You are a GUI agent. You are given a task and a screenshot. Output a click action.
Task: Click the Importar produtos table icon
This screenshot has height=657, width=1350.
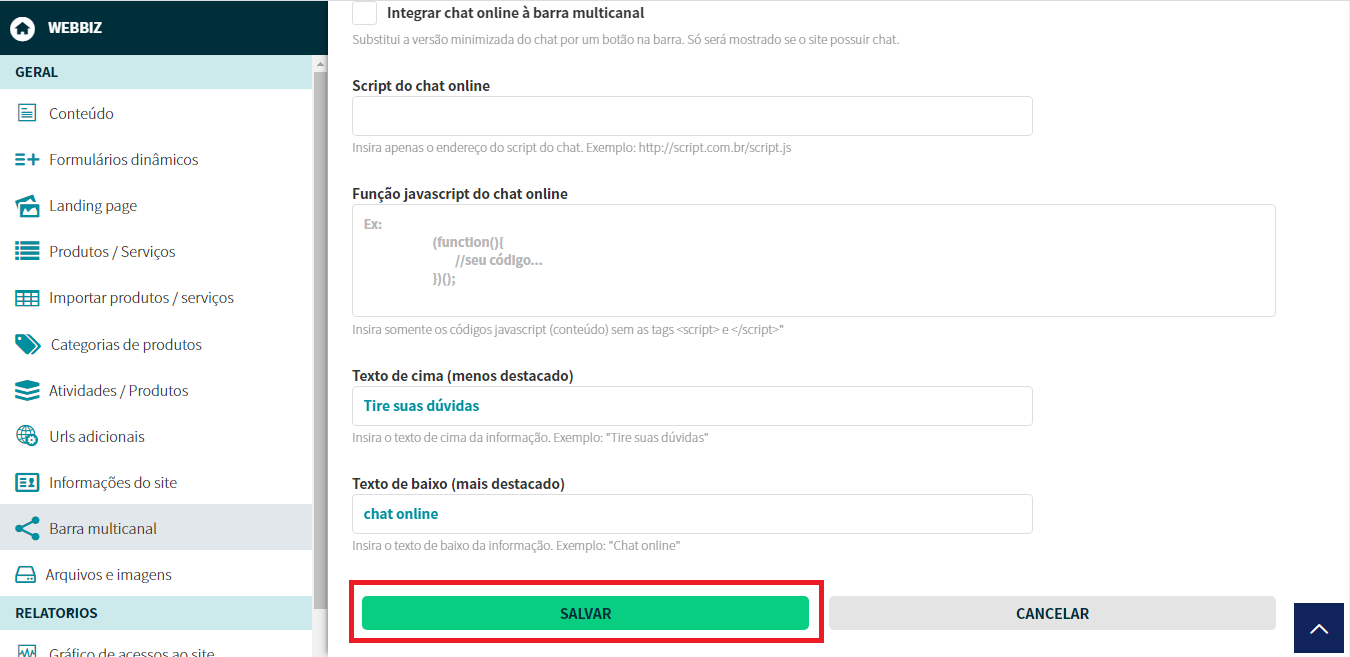coord(27,298)
